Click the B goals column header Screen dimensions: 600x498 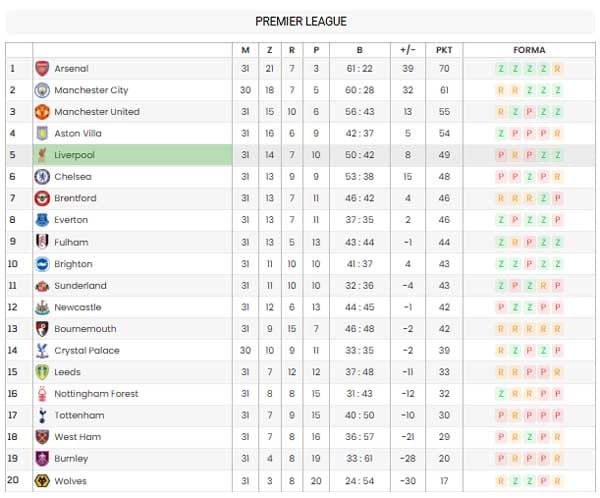click(359, 50)
